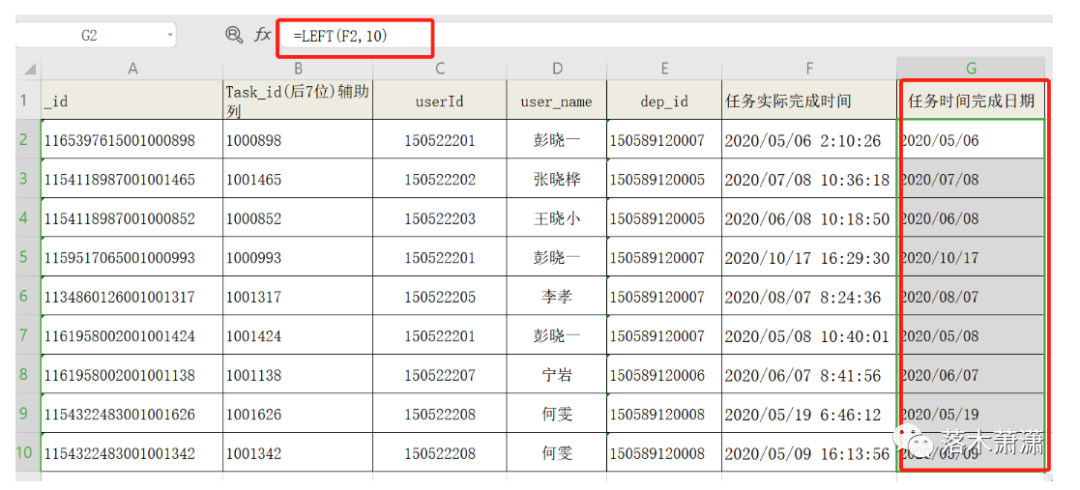
Task: Select cell 2020/06/07 8:41:56
Action: coord(809,375)
